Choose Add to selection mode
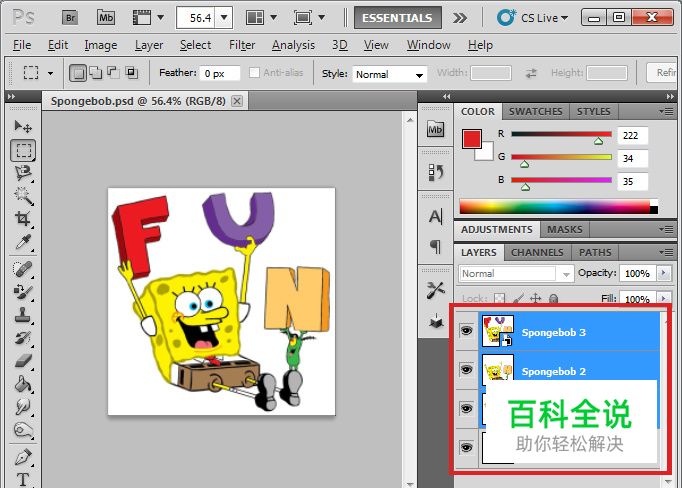 [96, 73]
